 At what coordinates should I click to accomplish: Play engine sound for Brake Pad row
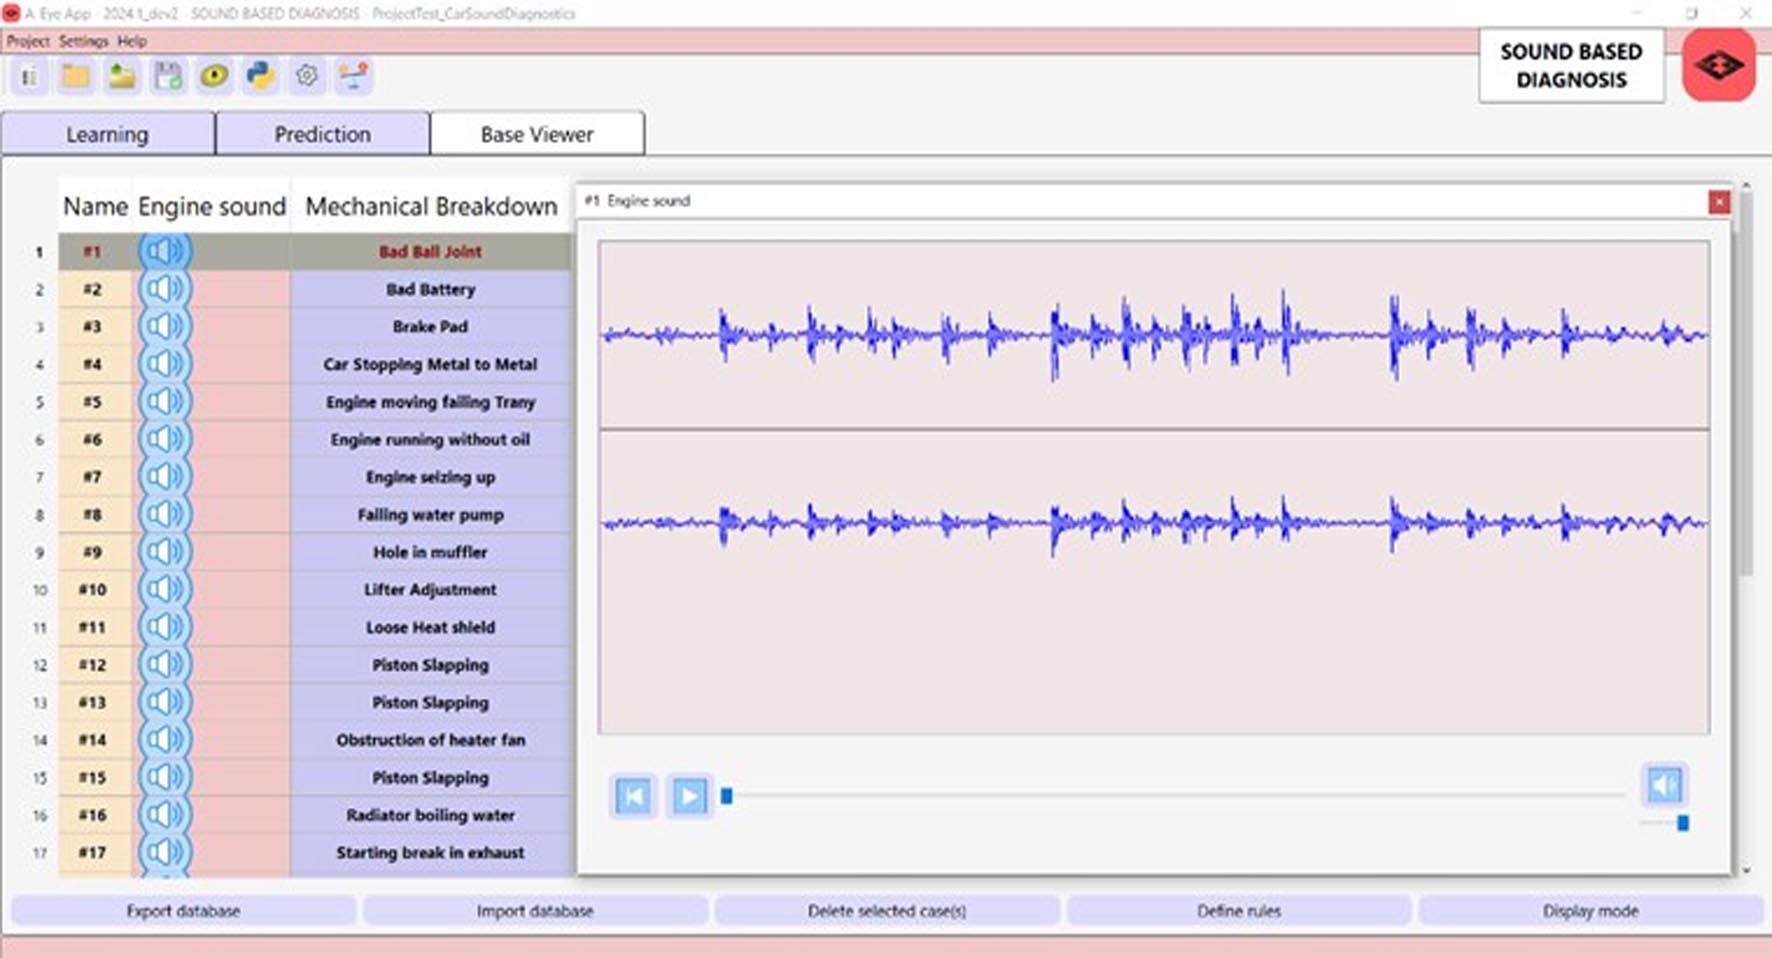[164, 327]
